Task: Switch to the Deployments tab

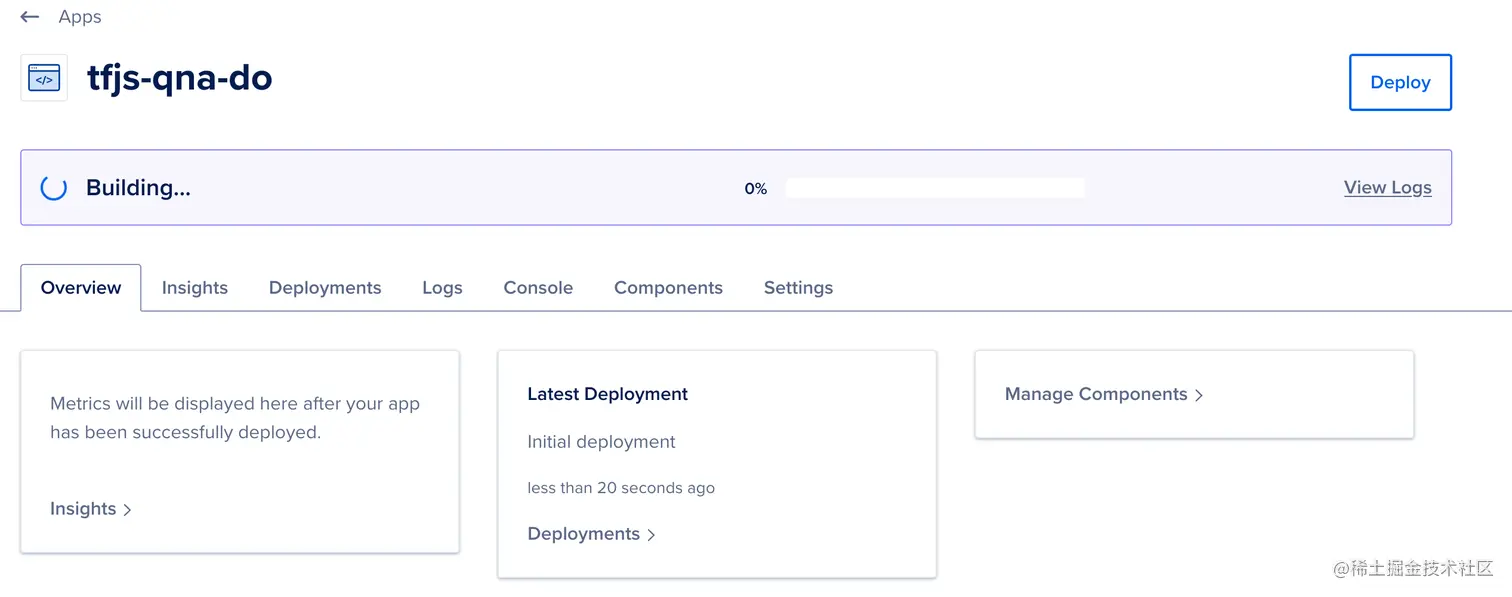Action: point(324,287)
